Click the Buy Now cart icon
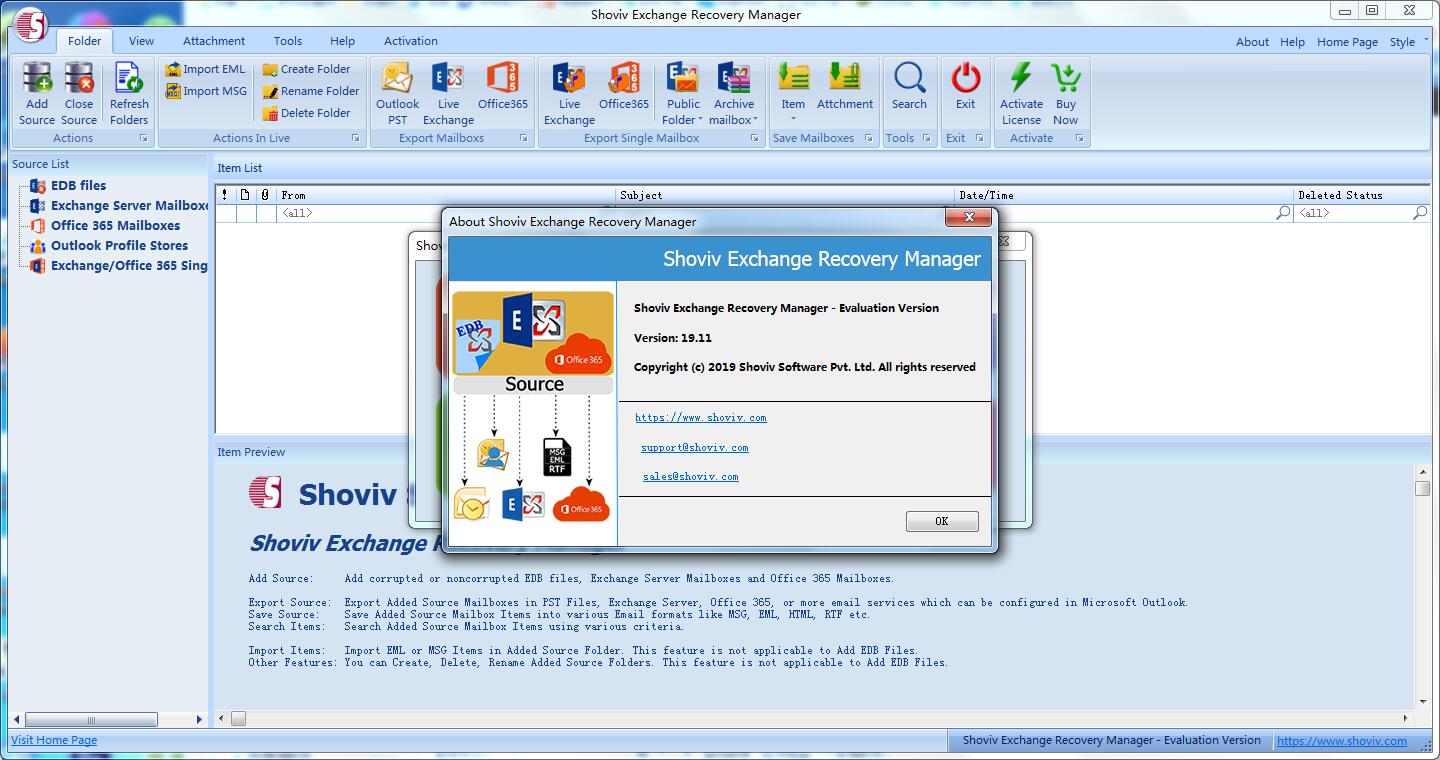 click(1066, 78)
